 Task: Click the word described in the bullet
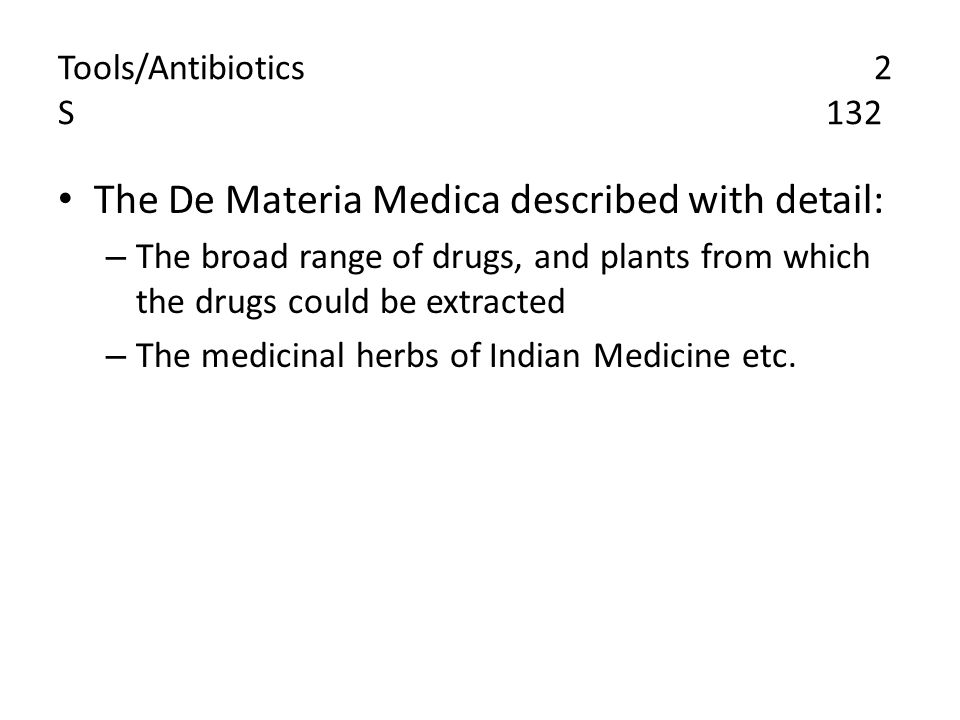(594, 200)
